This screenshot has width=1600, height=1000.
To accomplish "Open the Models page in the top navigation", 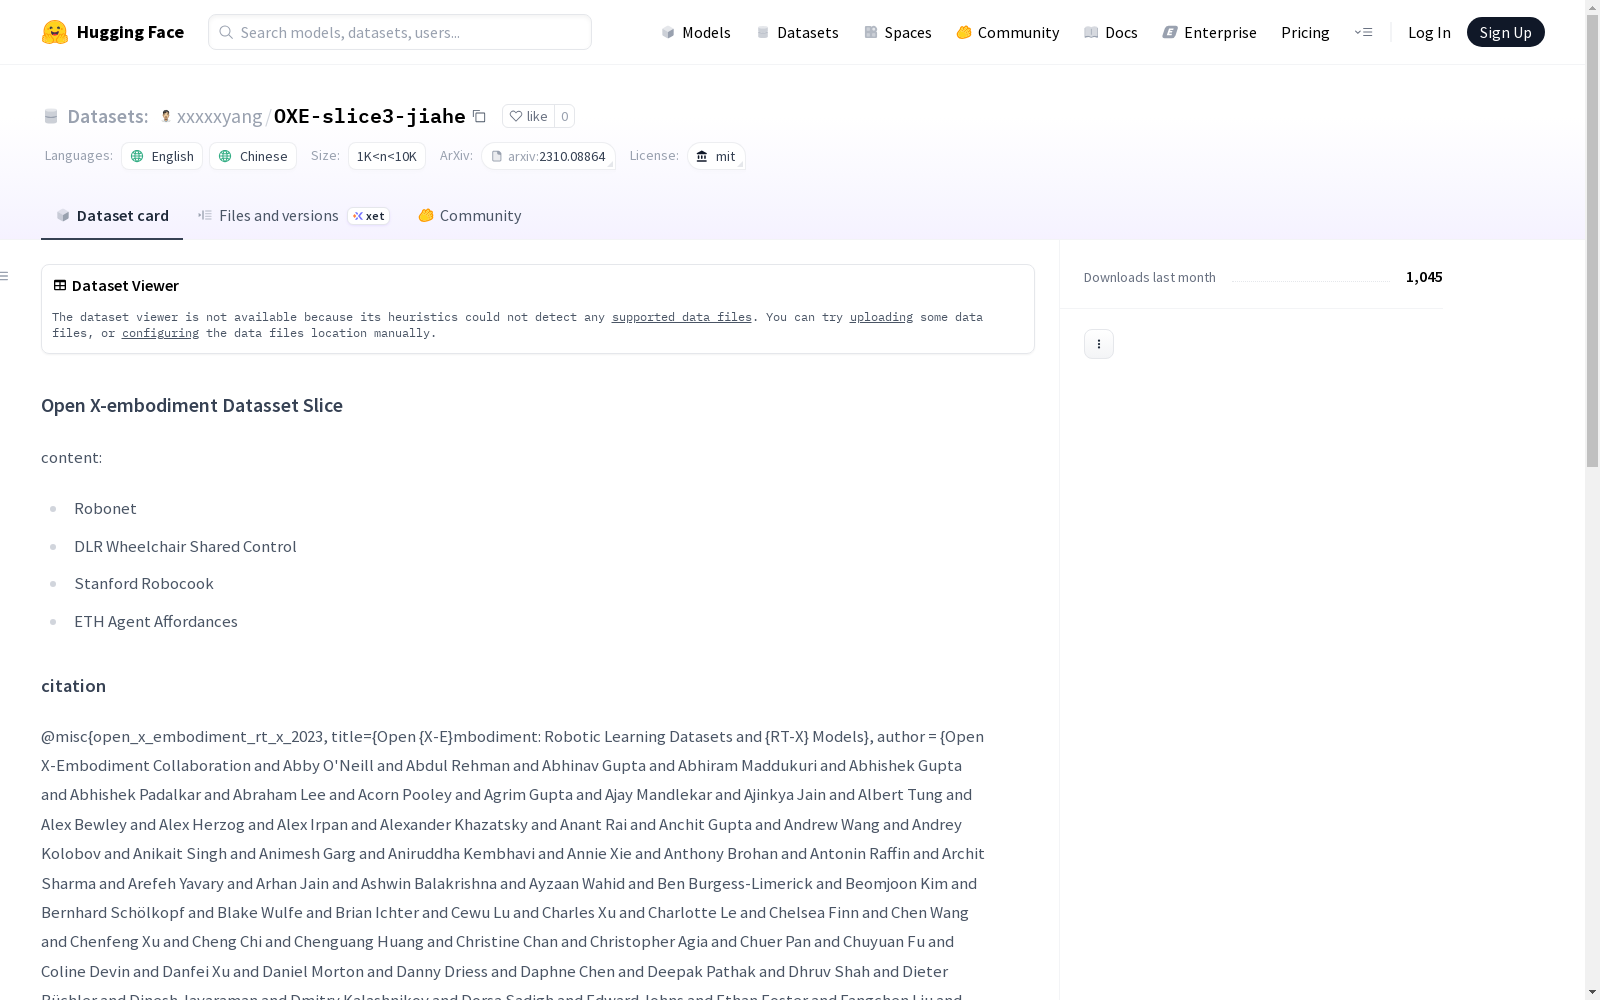I will coord(696,32).
